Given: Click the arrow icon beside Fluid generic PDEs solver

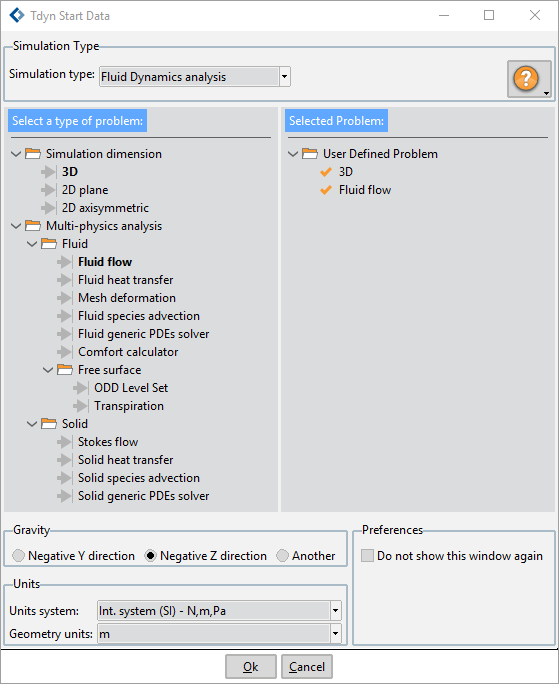Looking at the screenshot, I should point(65,334).
